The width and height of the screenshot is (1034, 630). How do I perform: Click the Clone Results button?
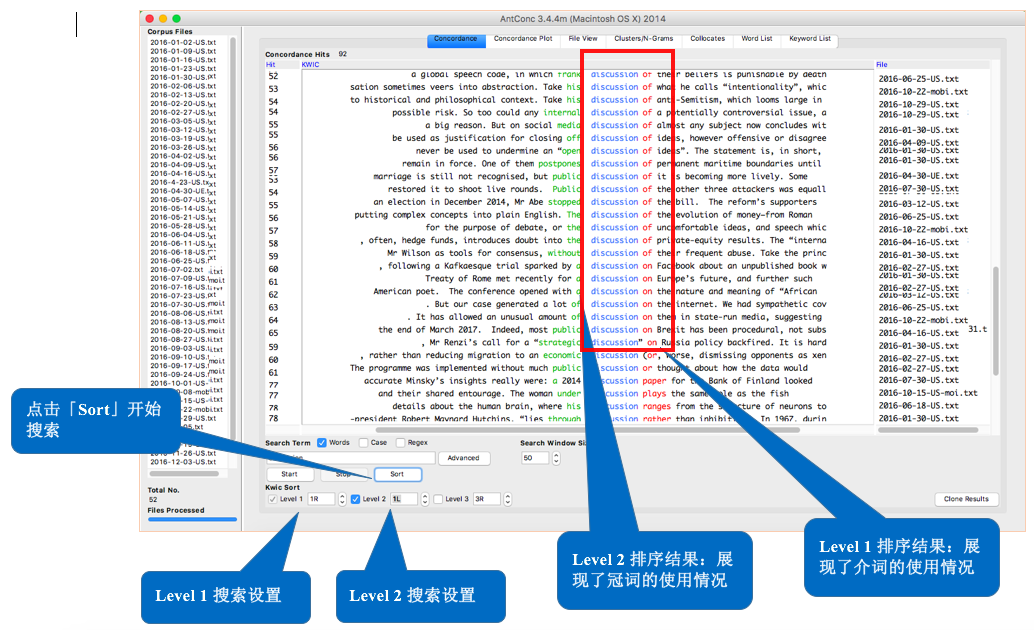(966, 499)
